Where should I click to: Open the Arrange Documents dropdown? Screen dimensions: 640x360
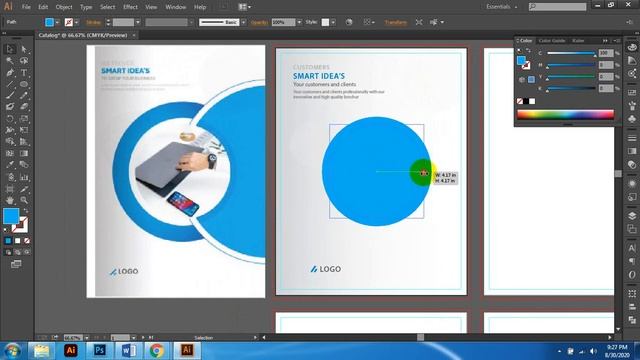244,7
